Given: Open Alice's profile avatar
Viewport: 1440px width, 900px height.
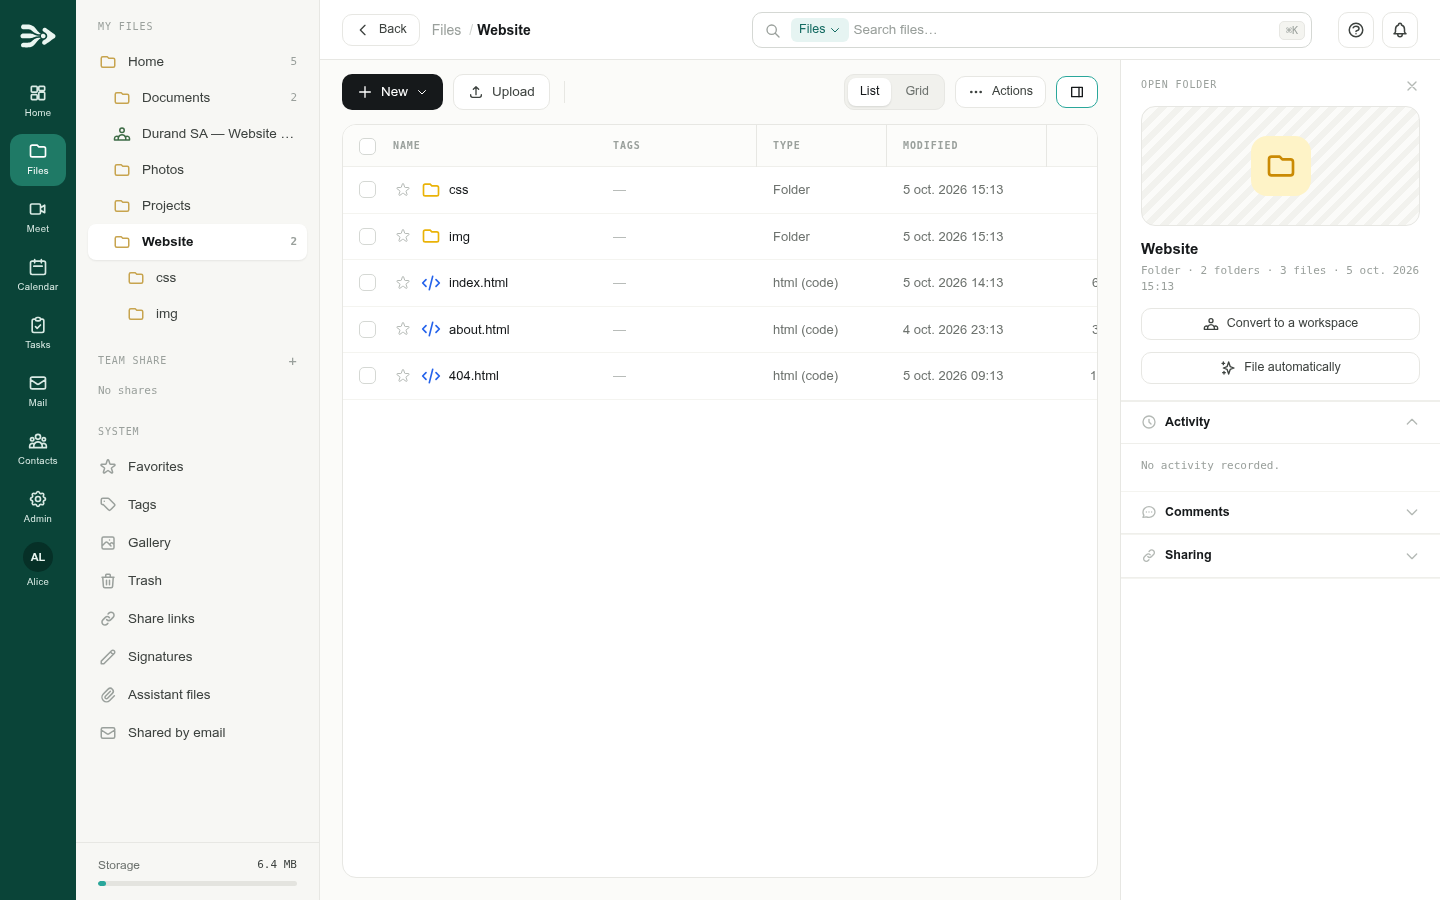Looking at the screenshot, I should pos(38,557).
